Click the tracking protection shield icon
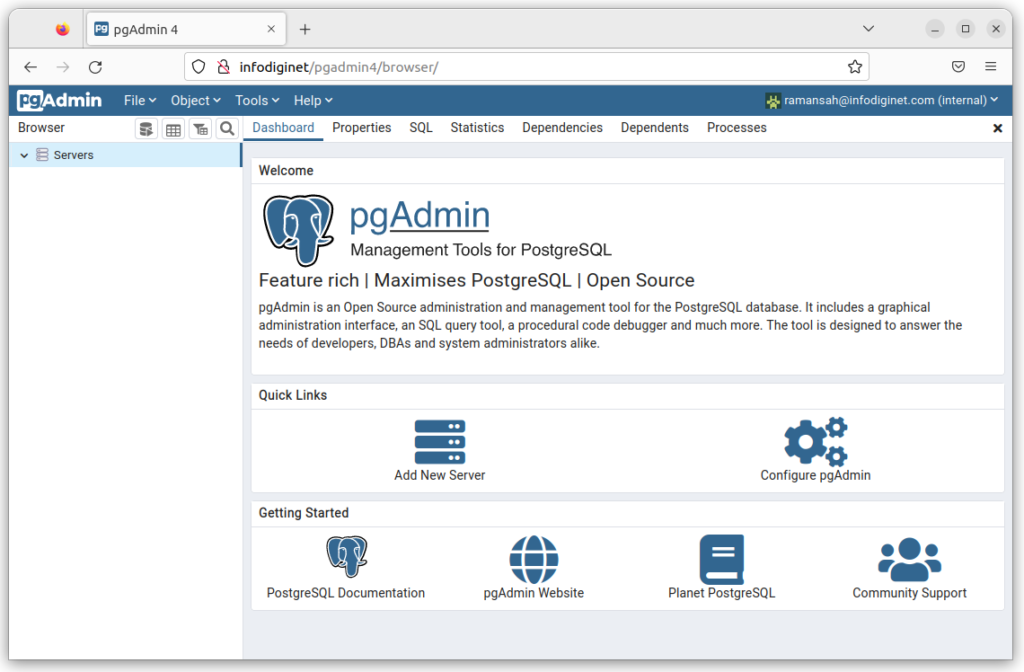 tap(199, 67)
